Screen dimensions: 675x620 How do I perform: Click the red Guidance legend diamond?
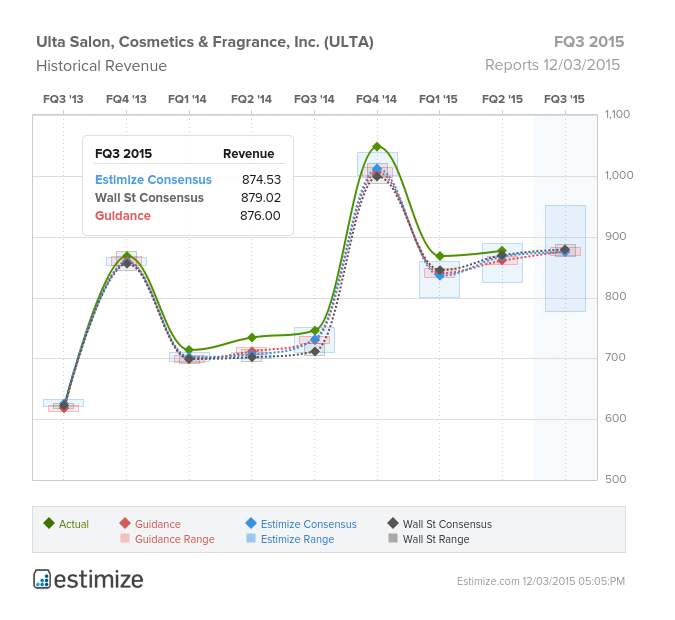tap(125, 523)
